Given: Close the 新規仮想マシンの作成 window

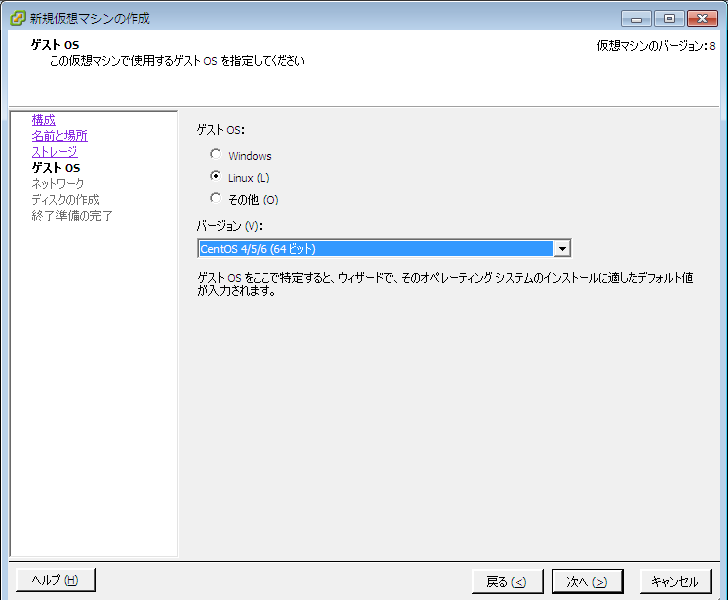Looking at the screenshot, I should tap(702, 19).
